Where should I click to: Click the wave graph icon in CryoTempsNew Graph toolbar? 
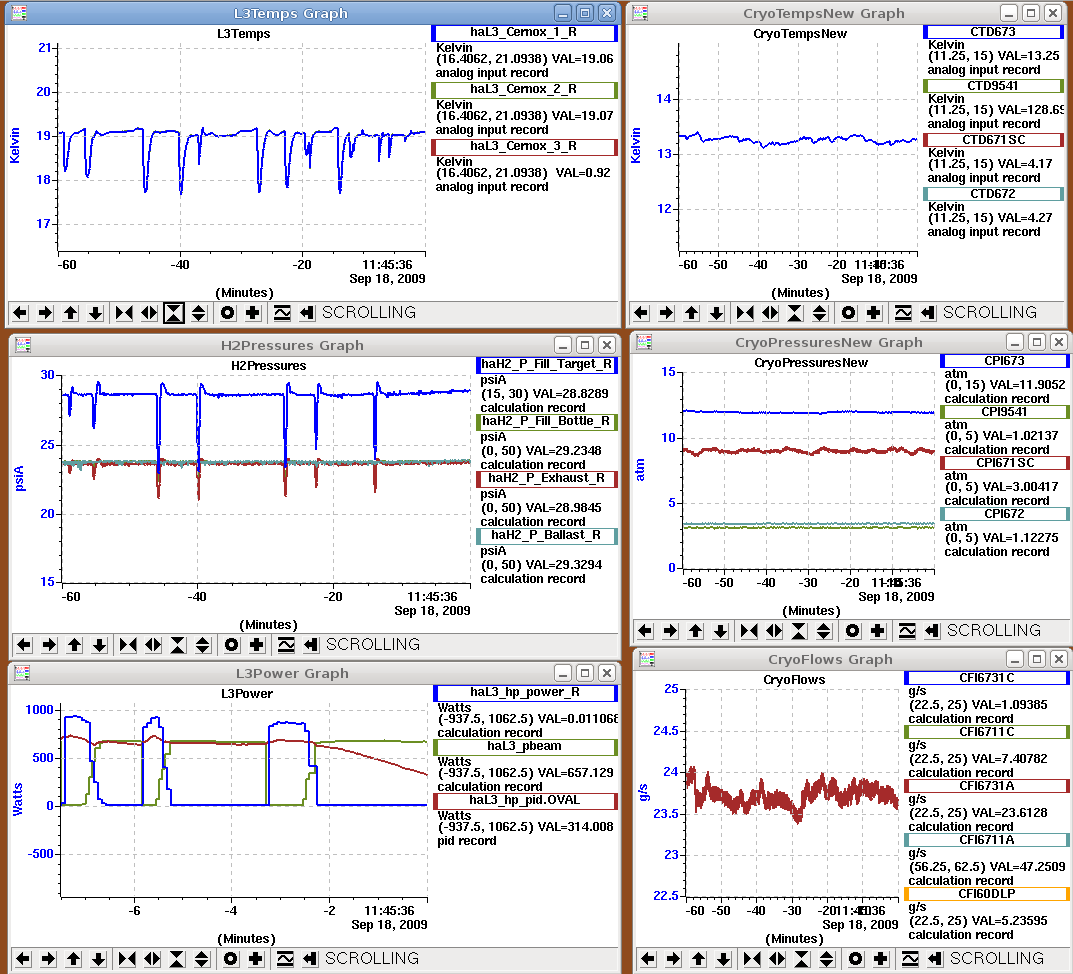click(903, 313)
